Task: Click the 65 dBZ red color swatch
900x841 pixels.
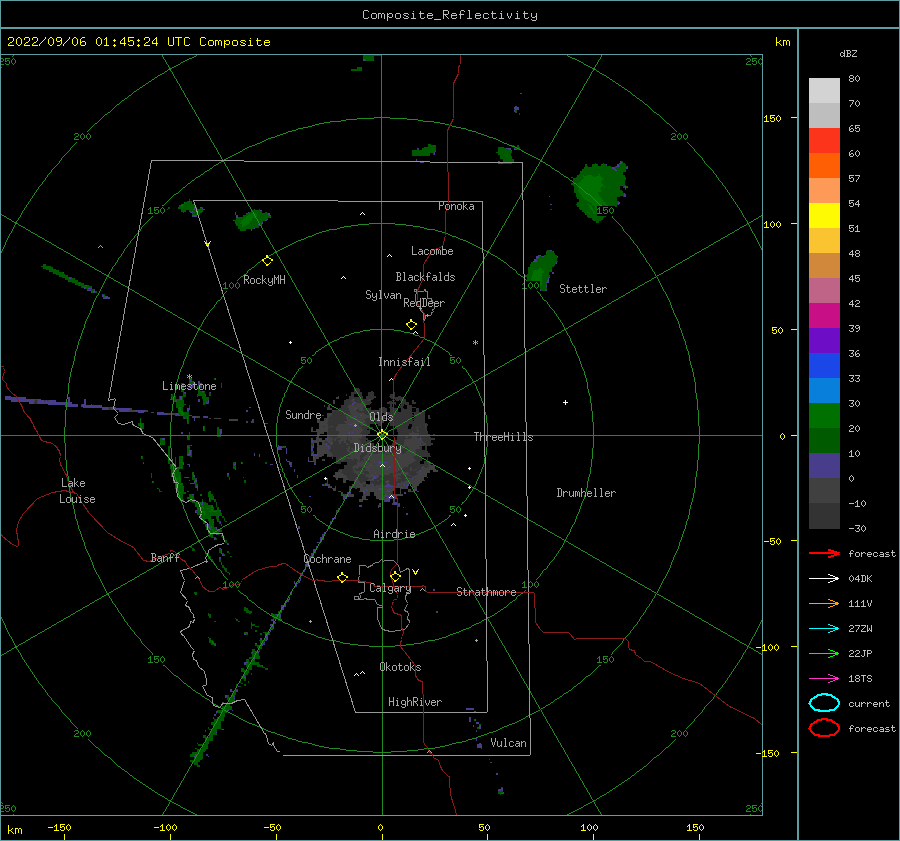Action: click(x=824, y=140)
